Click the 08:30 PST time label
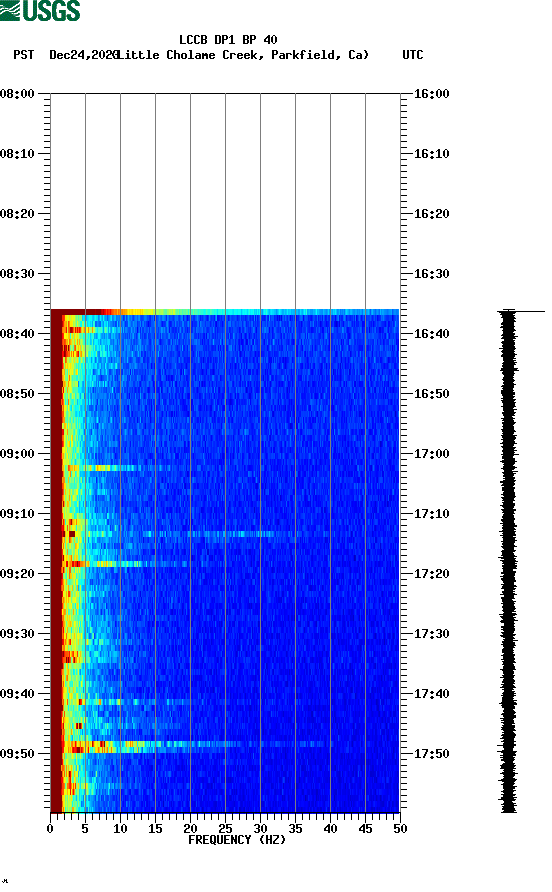This screenshot has width=552, height=892. coord(18,274)
